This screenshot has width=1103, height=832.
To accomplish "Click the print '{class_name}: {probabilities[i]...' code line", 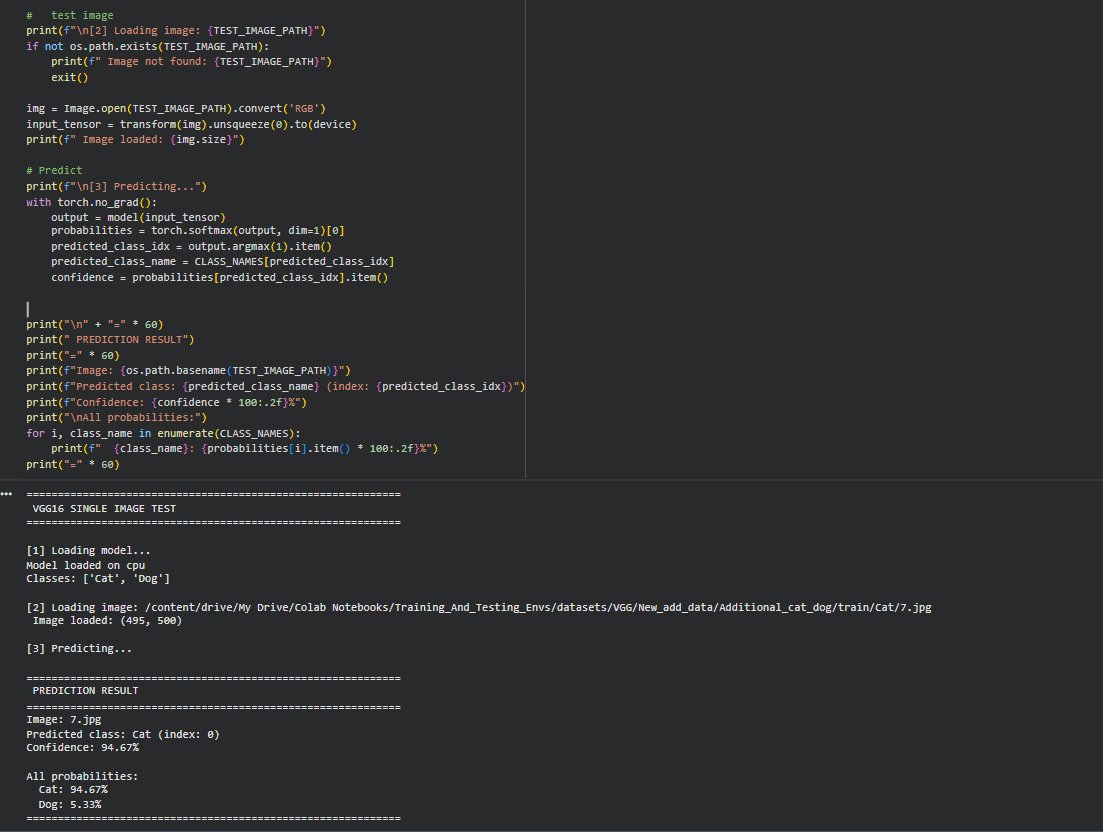I will pyautogui.click(x=245, y=449).
